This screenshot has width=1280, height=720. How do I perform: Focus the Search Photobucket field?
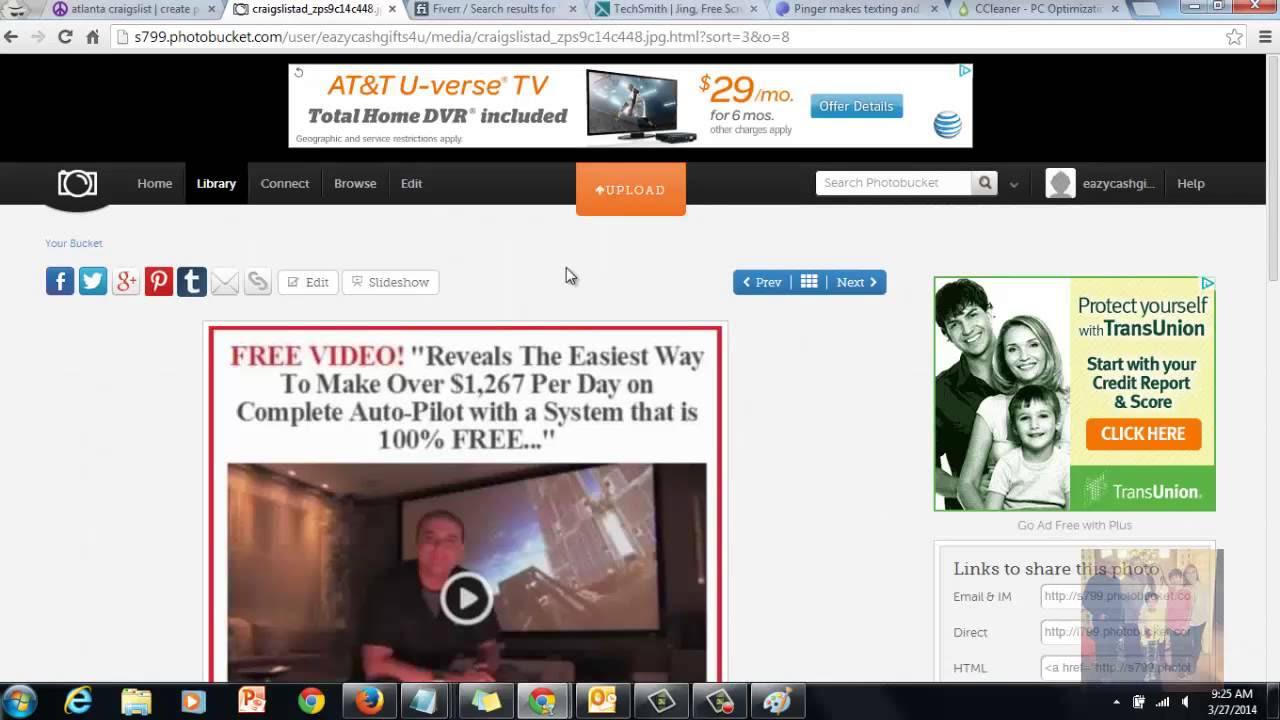click(894, 183)
